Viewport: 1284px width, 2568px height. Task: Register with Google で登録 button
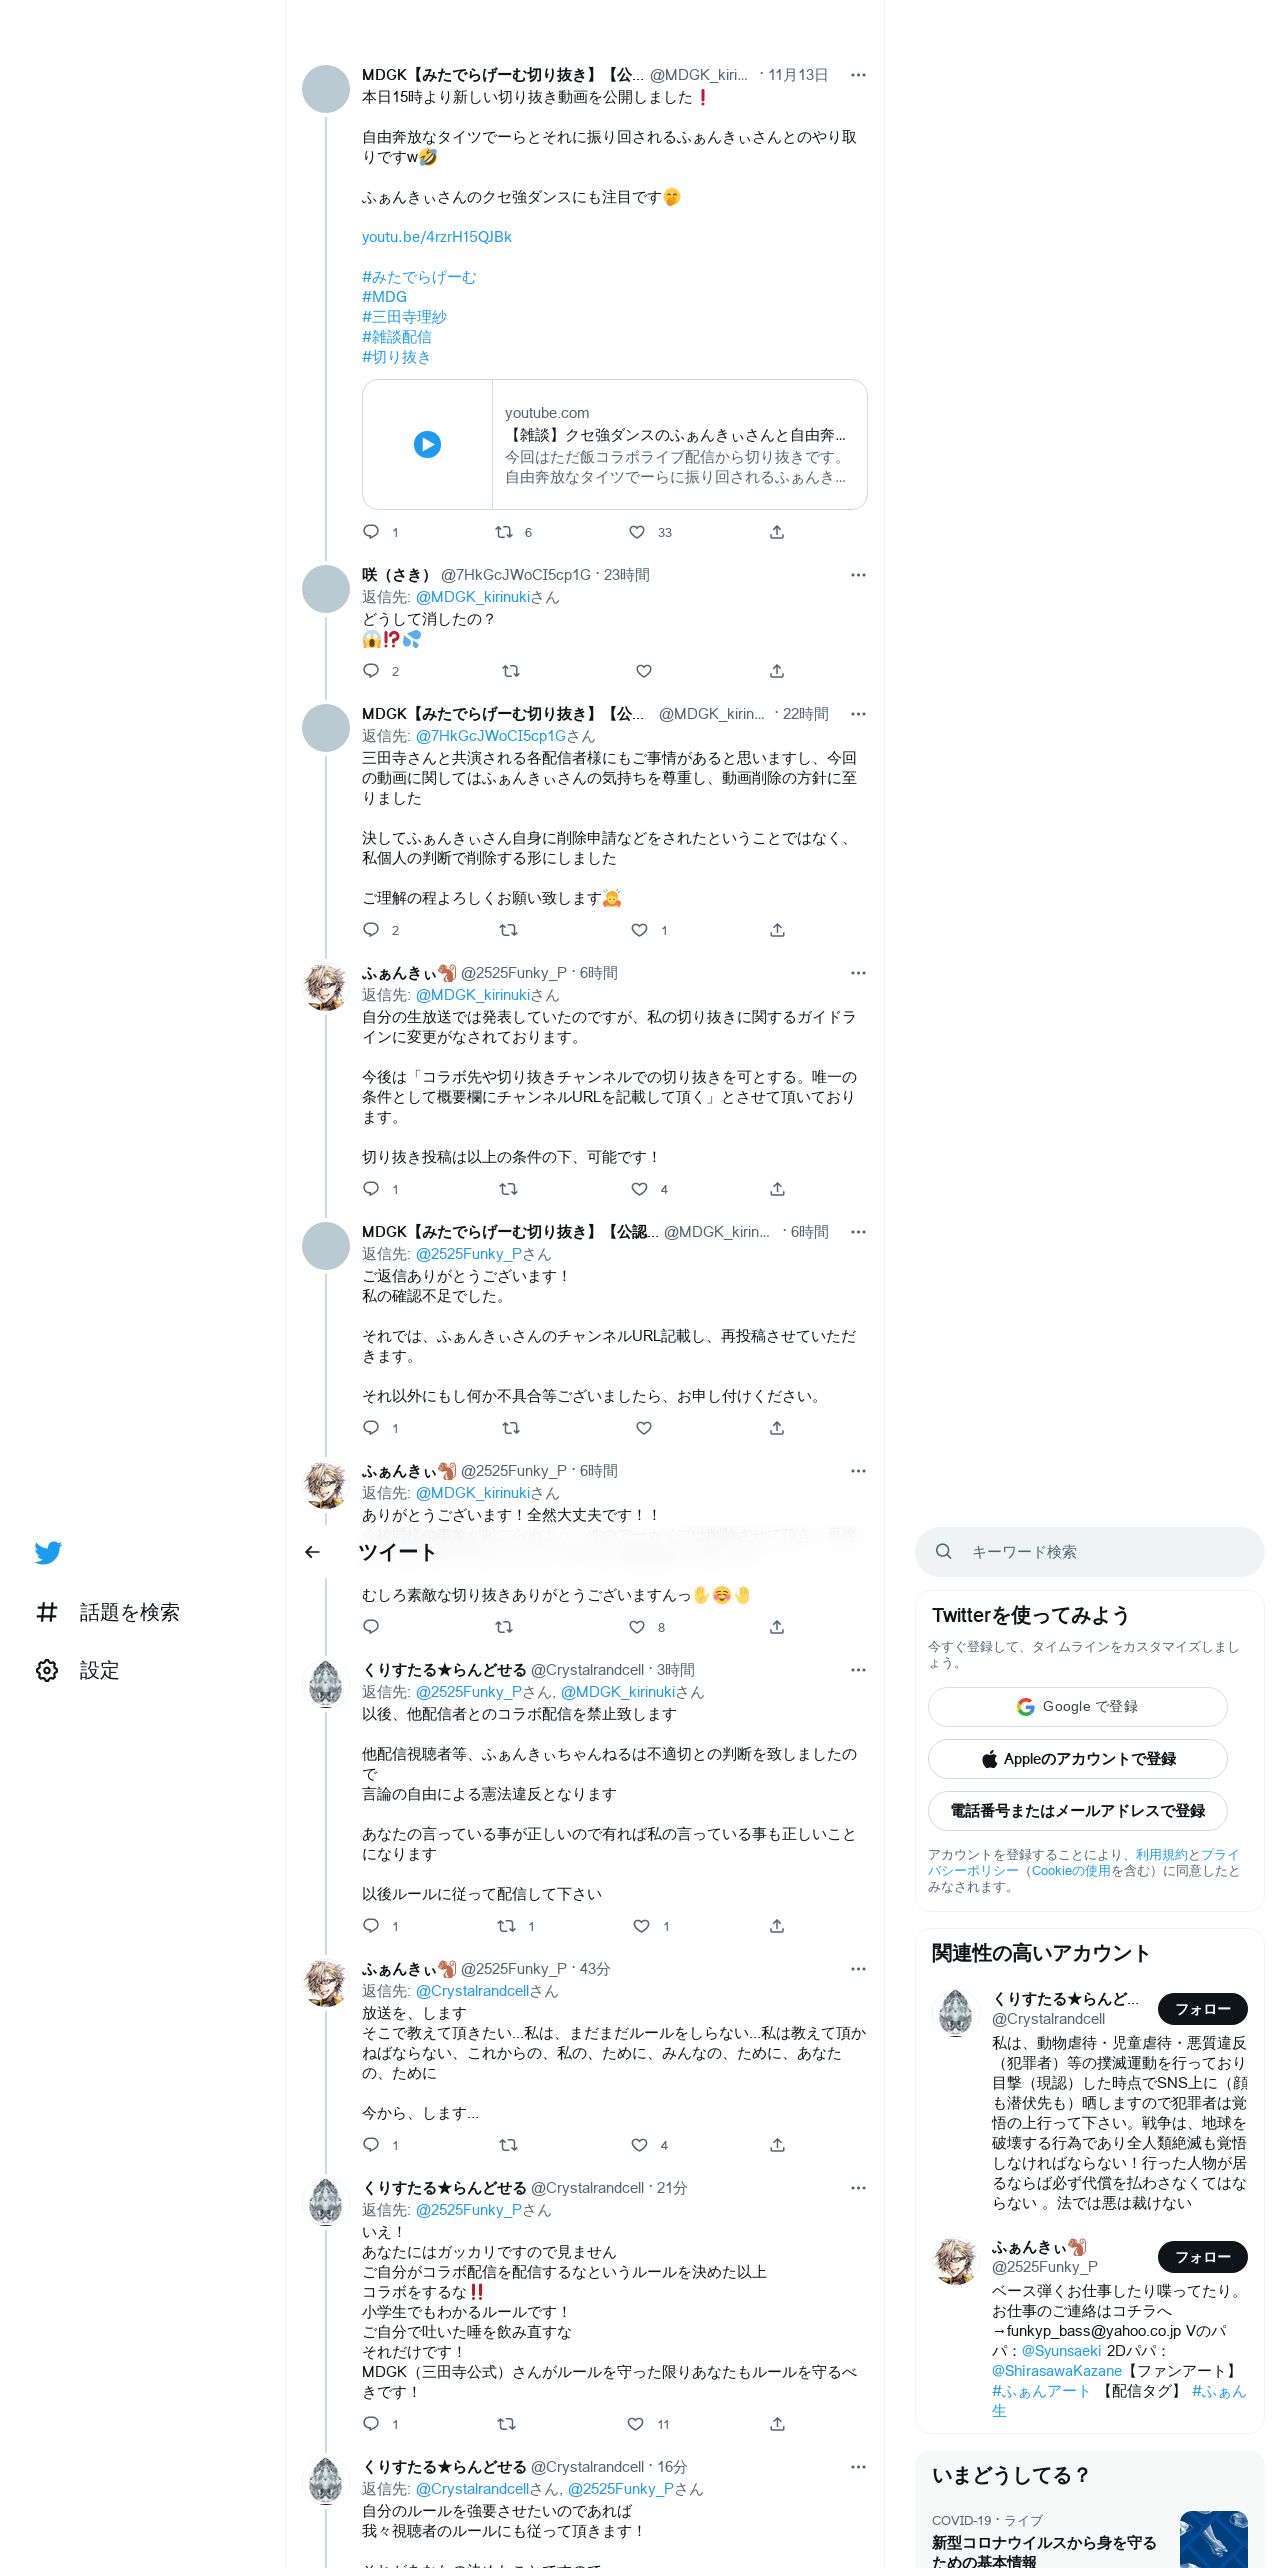pos(1077,1707)
